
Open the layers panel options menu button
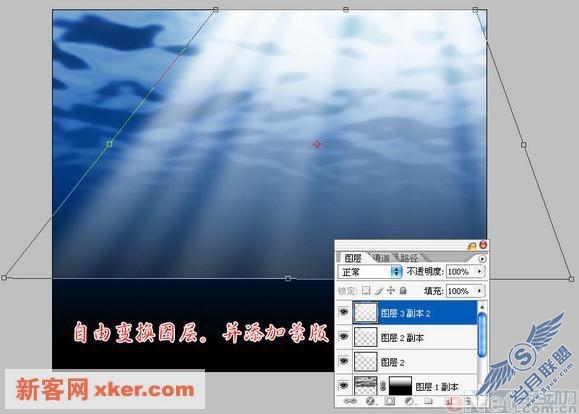coord(482,259)
